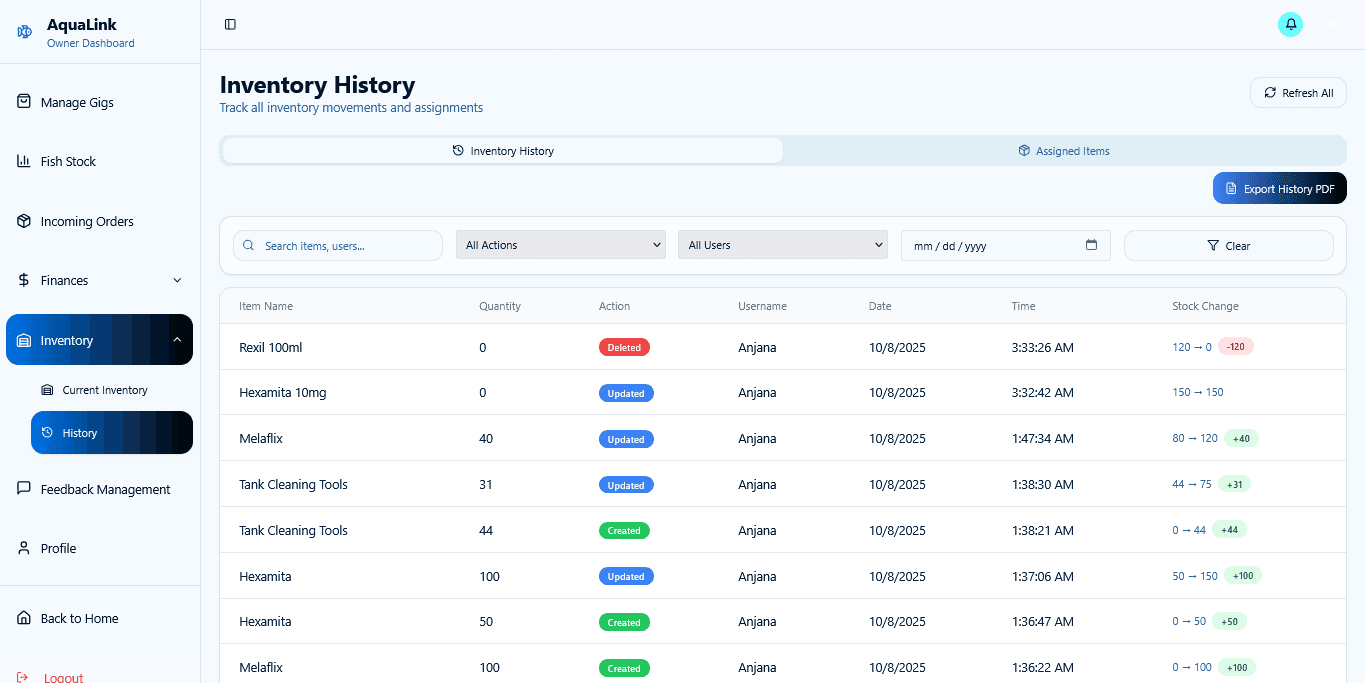
Task: Collapse the Inventory sidebar section
Action: coord(176,339)
